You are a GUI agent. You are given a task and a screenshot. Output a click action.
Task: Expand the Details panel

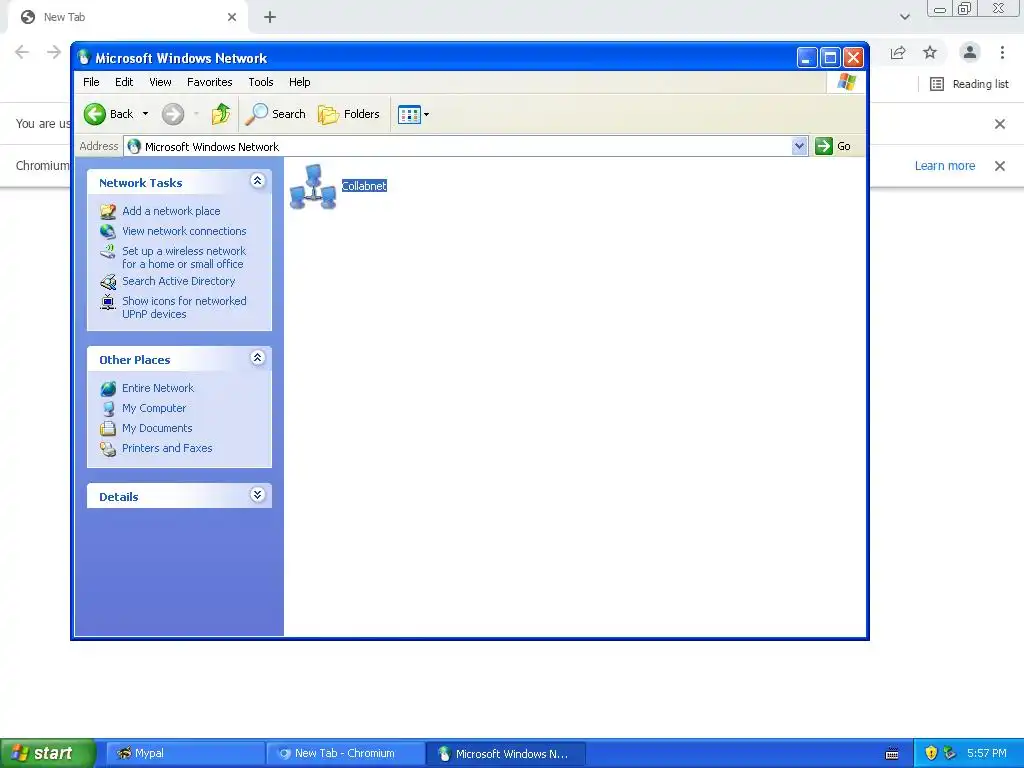pos(257,495)
